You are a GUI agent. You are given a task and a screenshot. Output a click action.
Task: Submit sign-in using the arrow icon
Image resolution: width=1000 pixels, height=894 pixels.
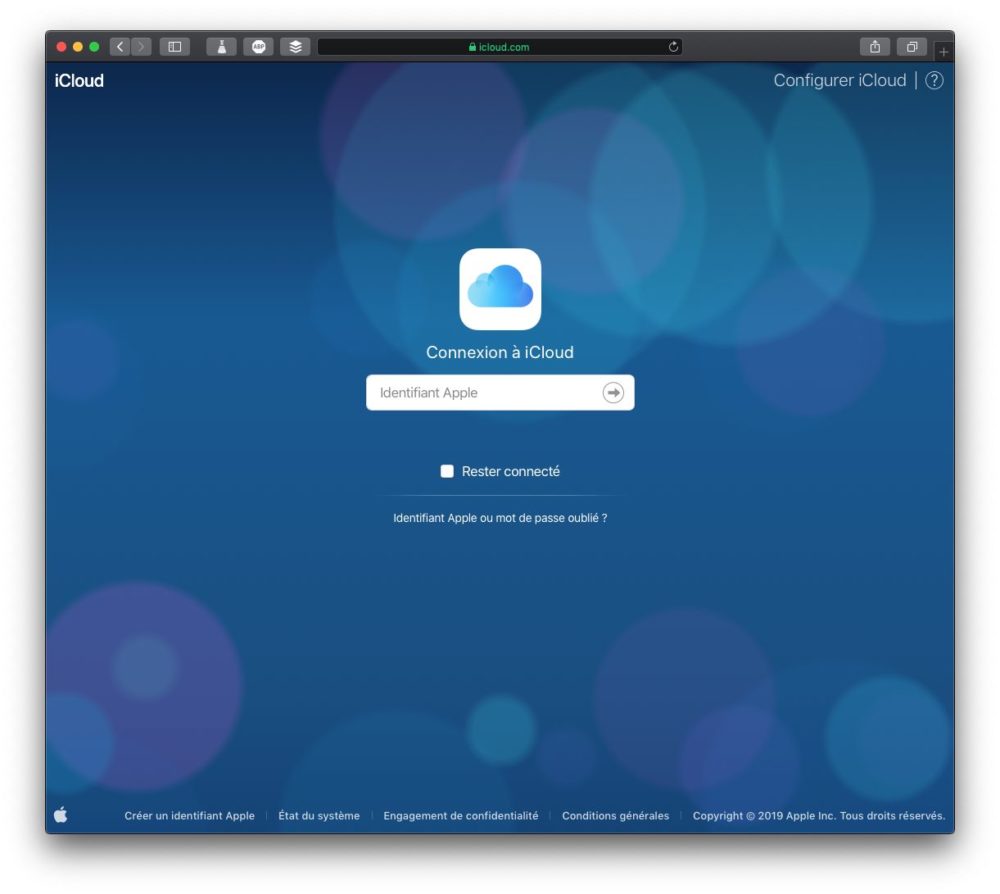[612, 392]
